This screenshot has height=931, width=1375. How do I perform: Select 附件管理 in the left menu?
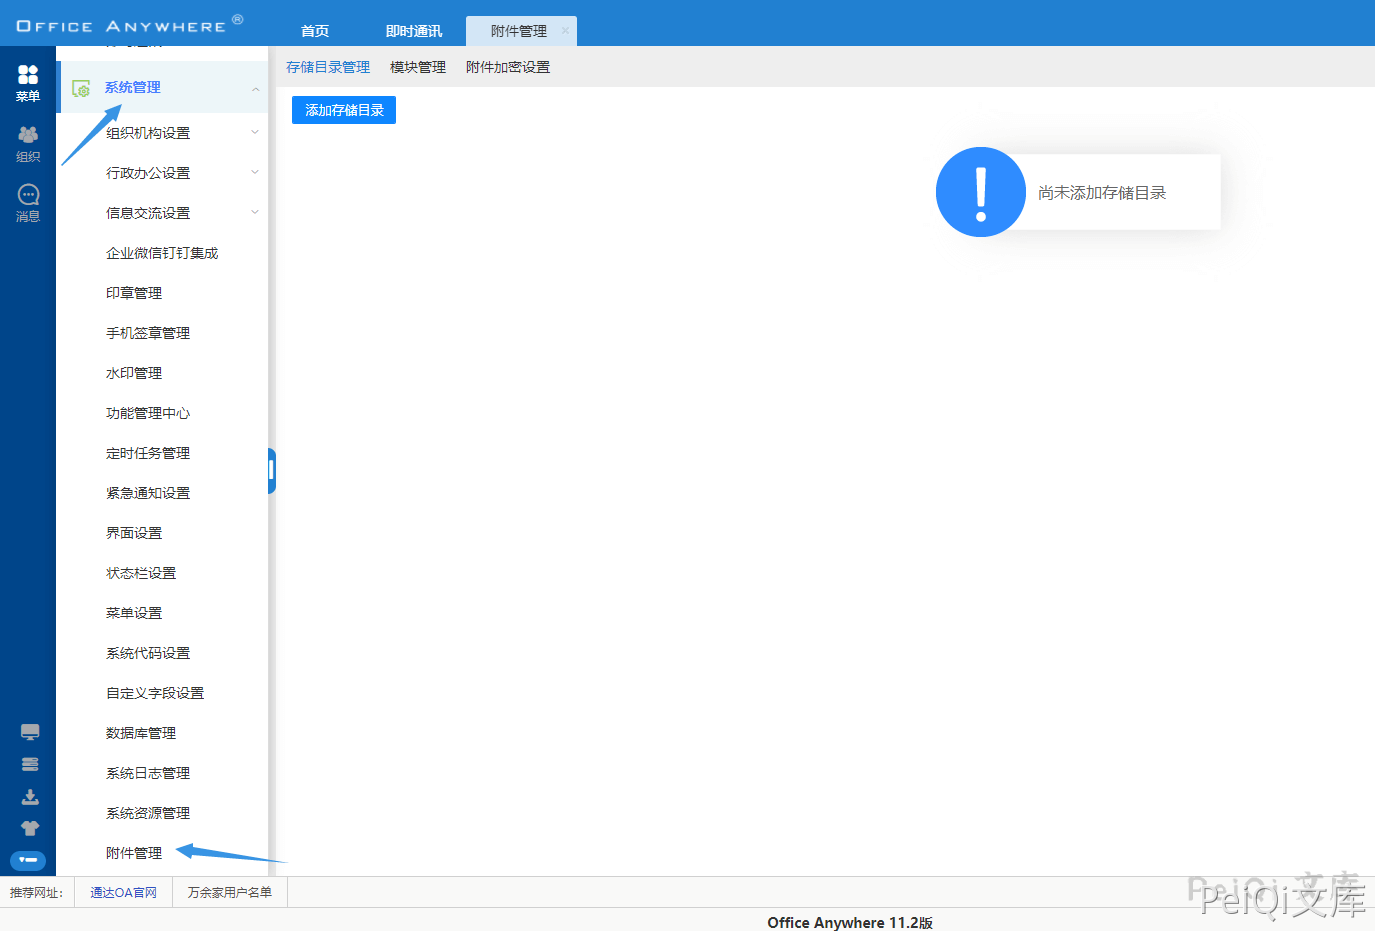(134, 853)
